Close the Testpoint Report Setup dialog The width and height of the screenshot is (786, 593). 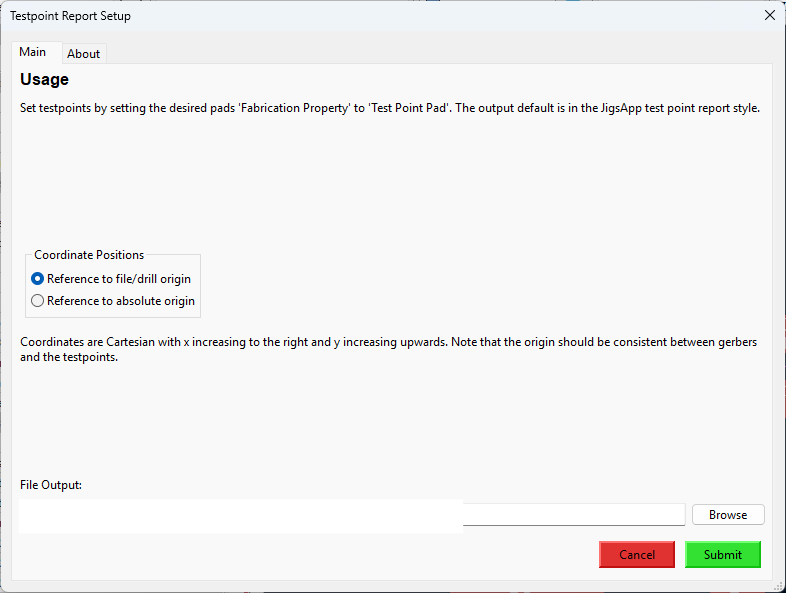pos(769,15)
